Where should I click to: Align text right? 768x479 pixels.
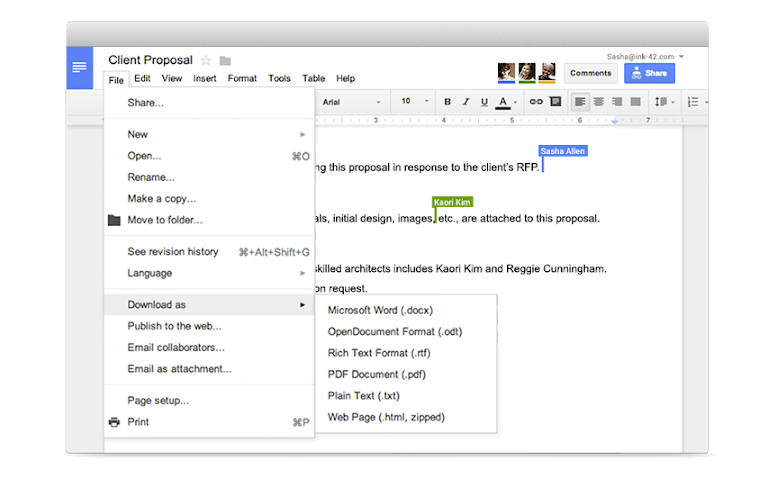[617, 101]
